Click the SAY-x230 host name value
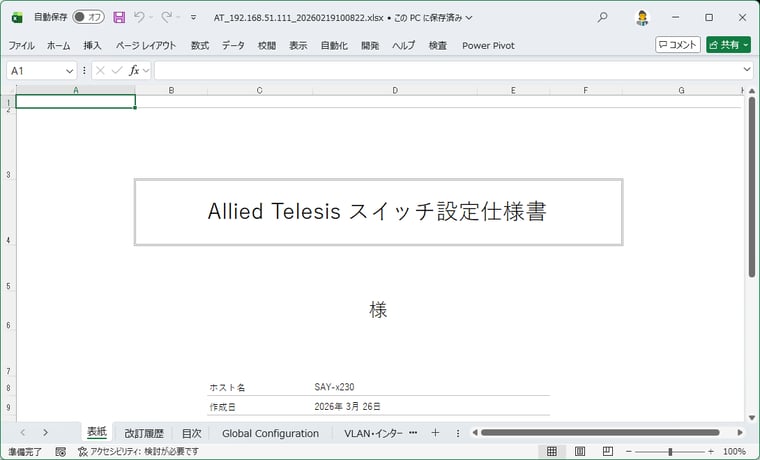 click(334, 387)
